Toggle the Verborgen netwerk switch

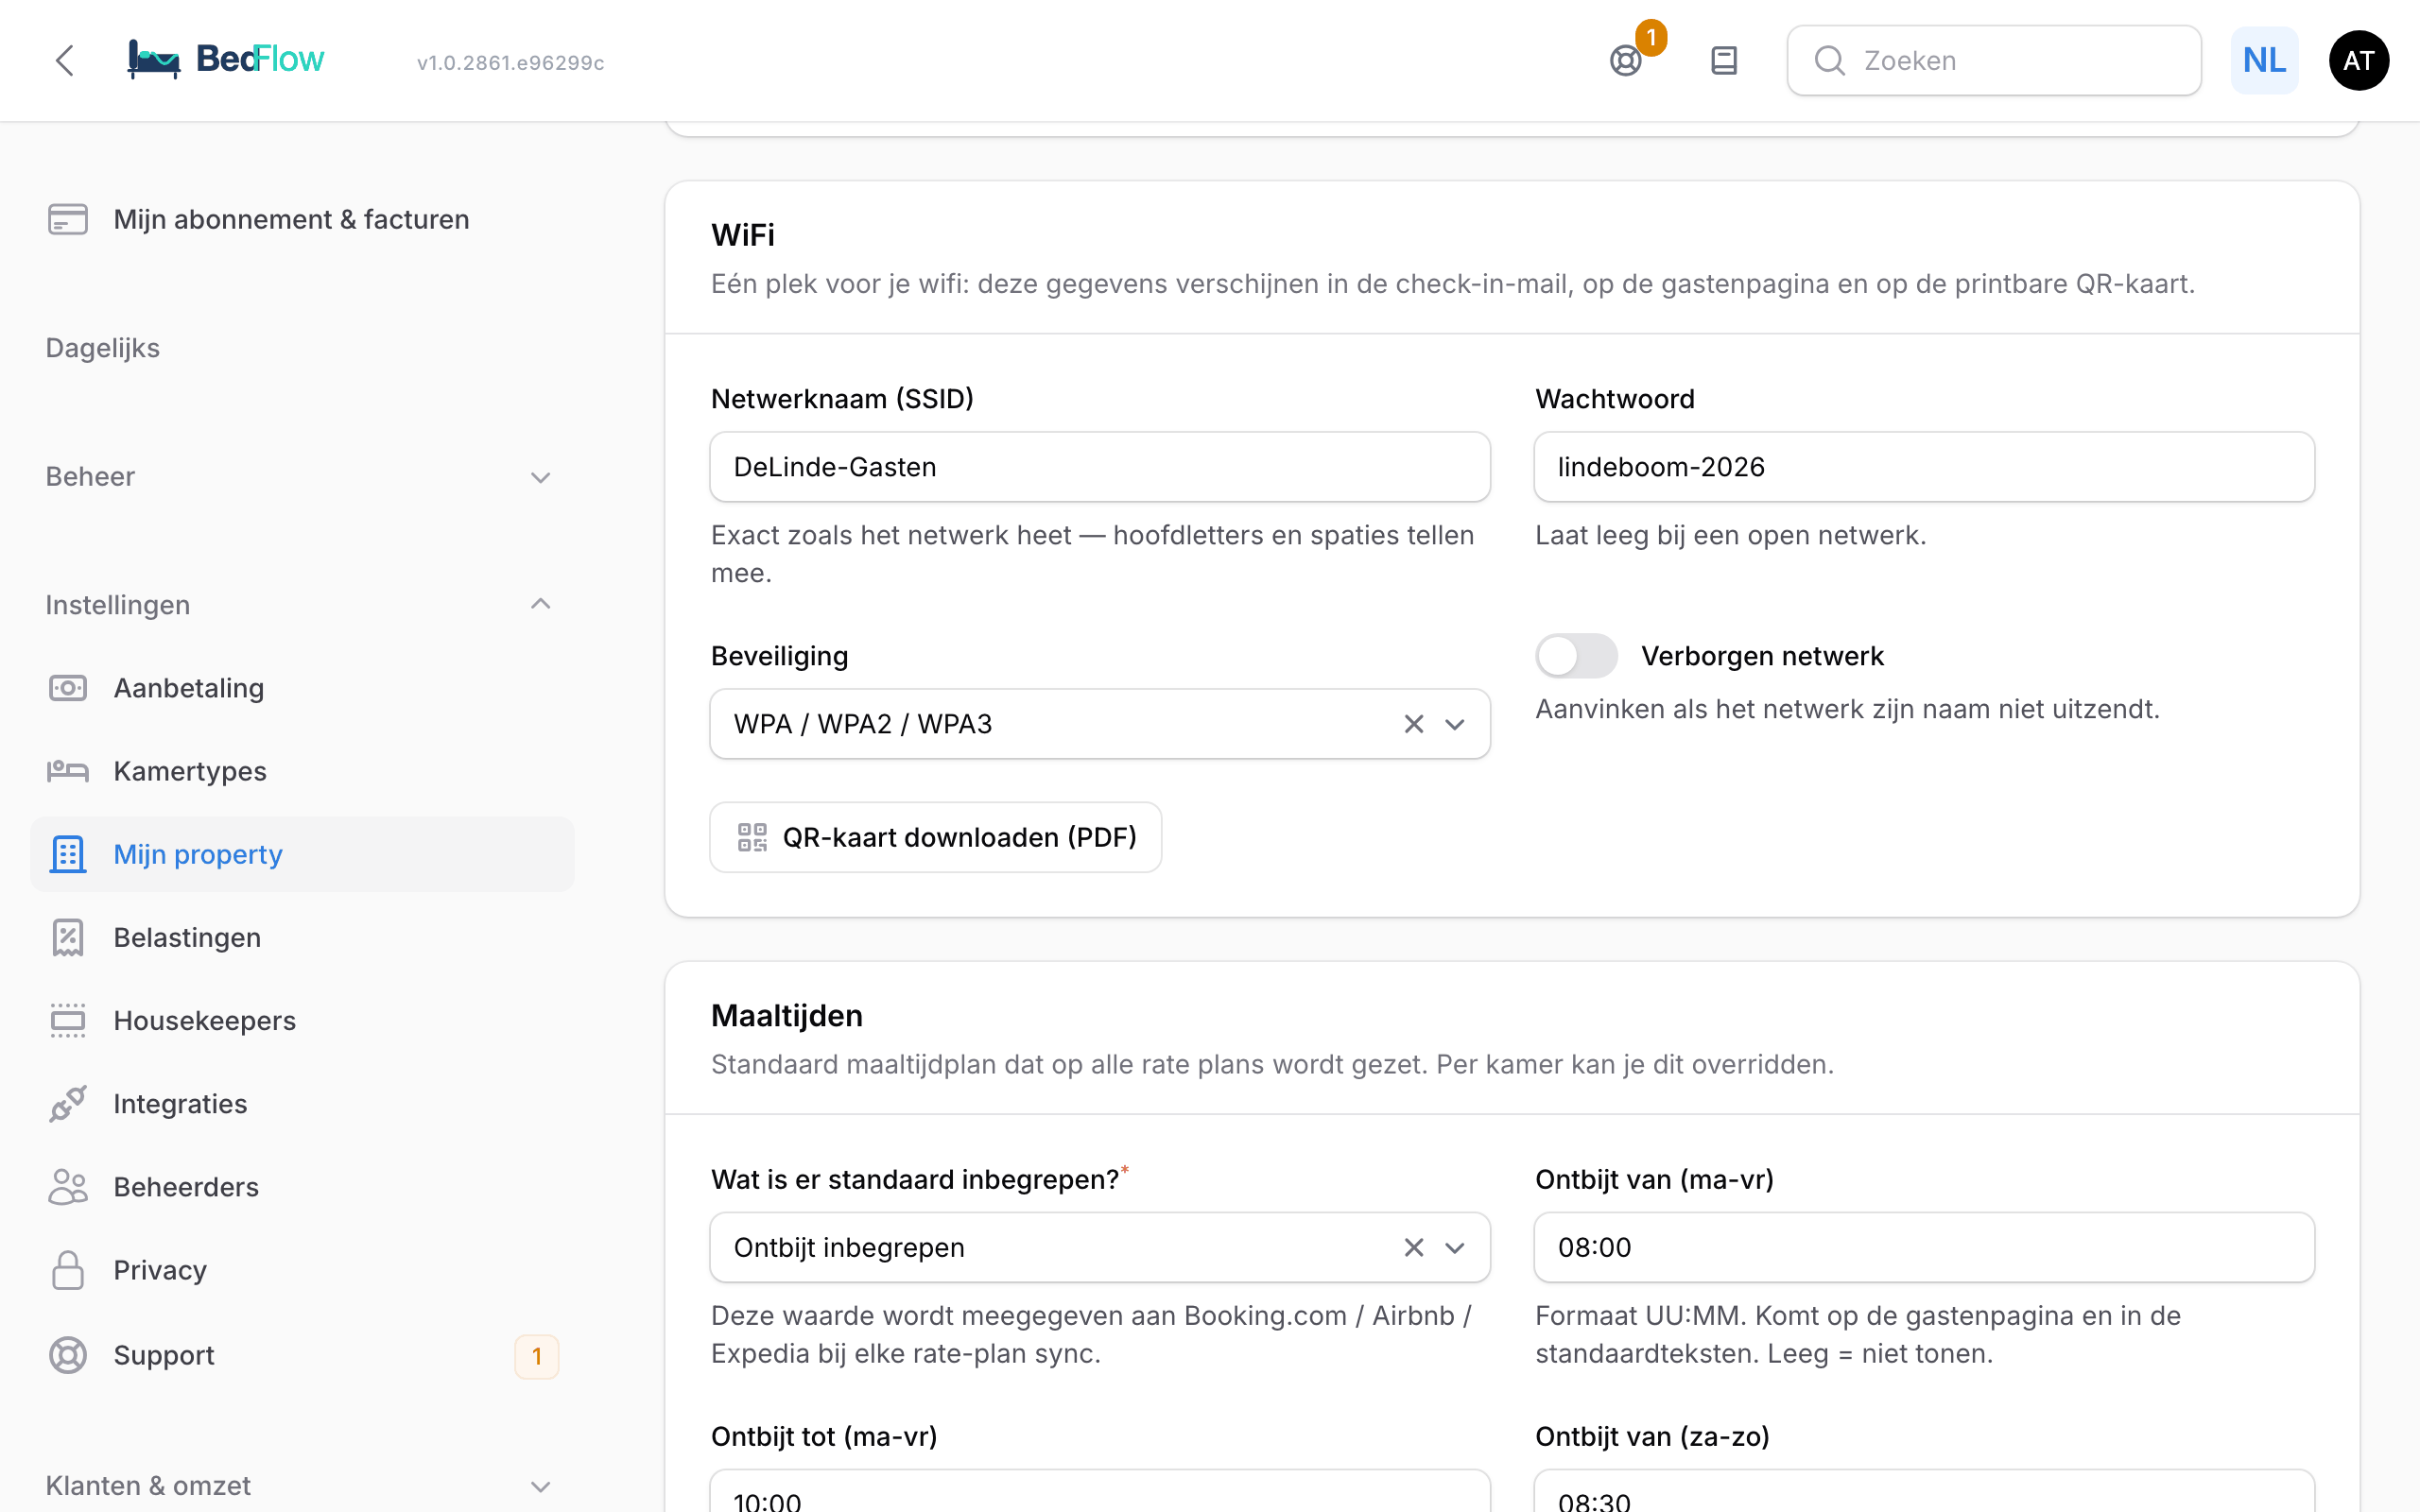click(x=1576, y=656)
